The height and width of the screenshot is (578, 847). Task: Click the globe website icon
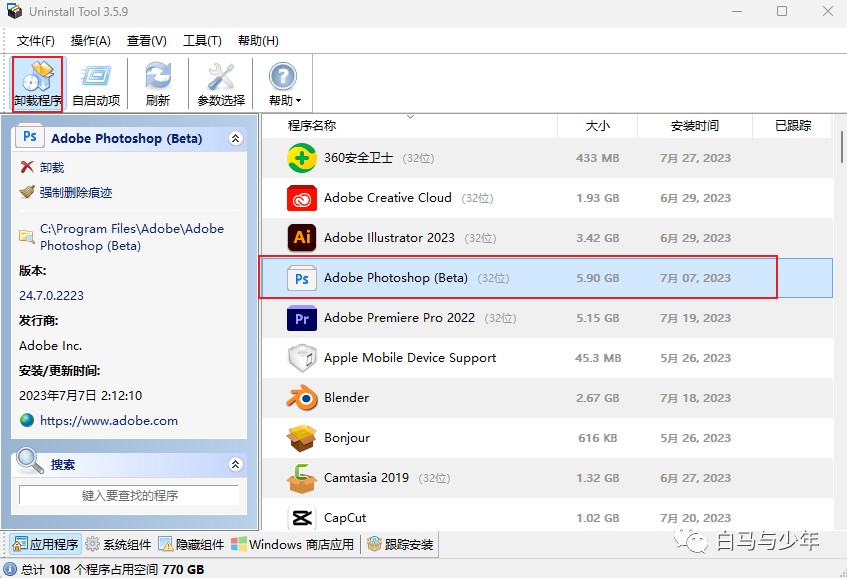pos(26,420)
